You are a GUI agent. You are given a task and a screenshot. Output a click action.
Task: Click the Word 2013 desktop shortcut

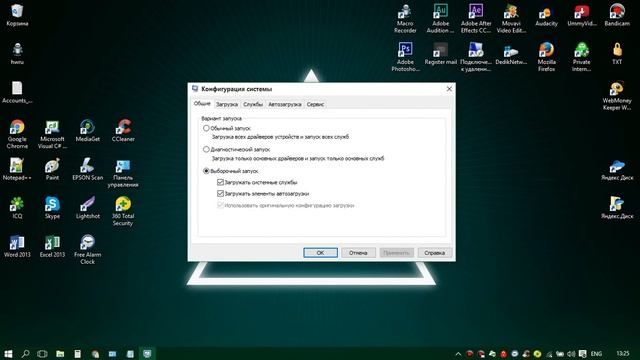(x=17, y=246)
